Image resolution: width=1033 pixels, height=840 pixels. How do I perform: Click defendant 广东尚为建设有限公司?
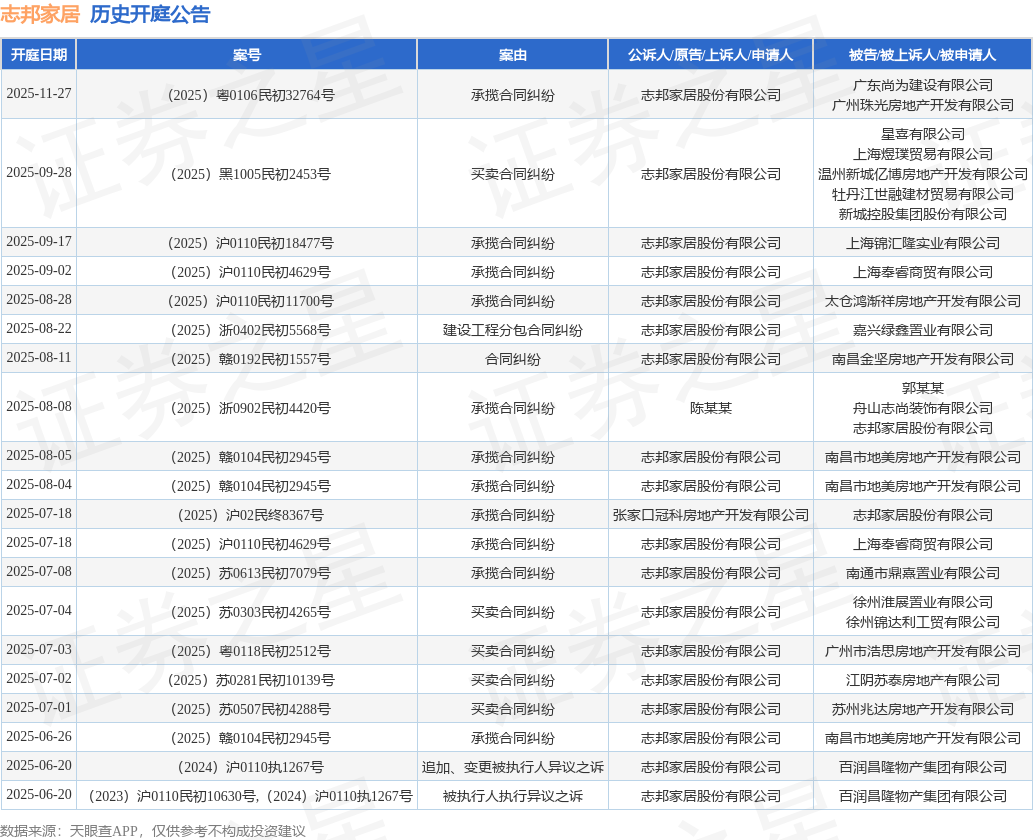[923, 86]
